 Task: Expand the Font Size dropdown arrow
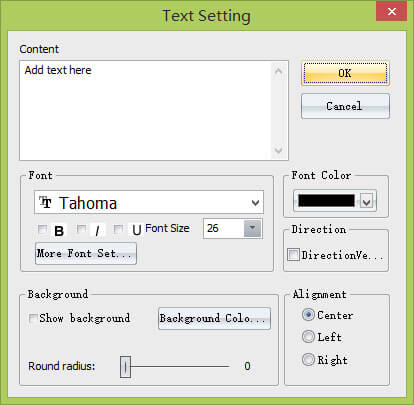(x=252, y=228)
